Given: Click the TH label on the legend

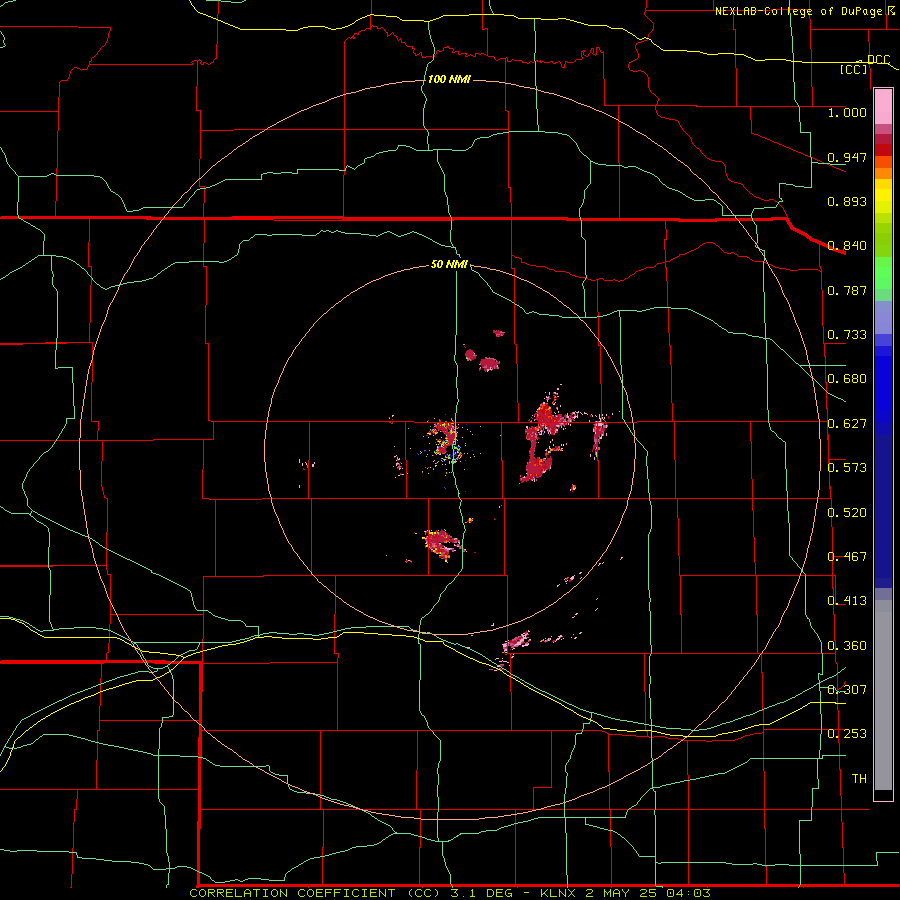Looking at the screenshot, I should click(x=859, y=779).
